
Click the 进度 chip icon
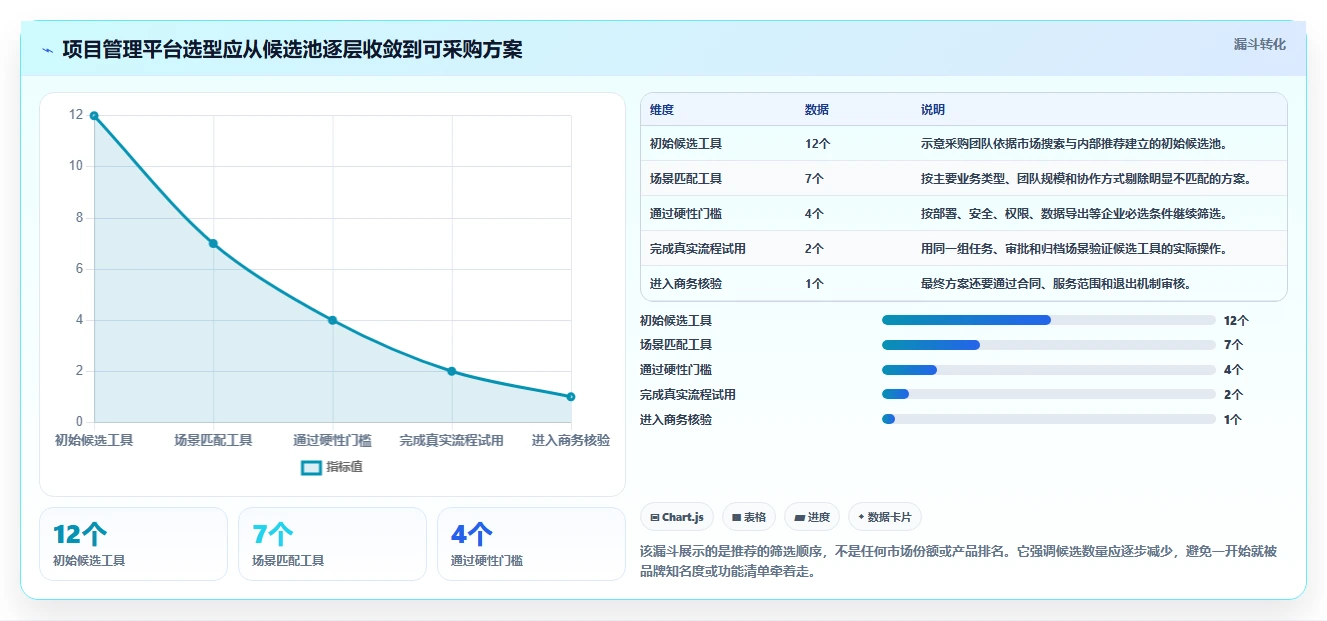[800, 517]
